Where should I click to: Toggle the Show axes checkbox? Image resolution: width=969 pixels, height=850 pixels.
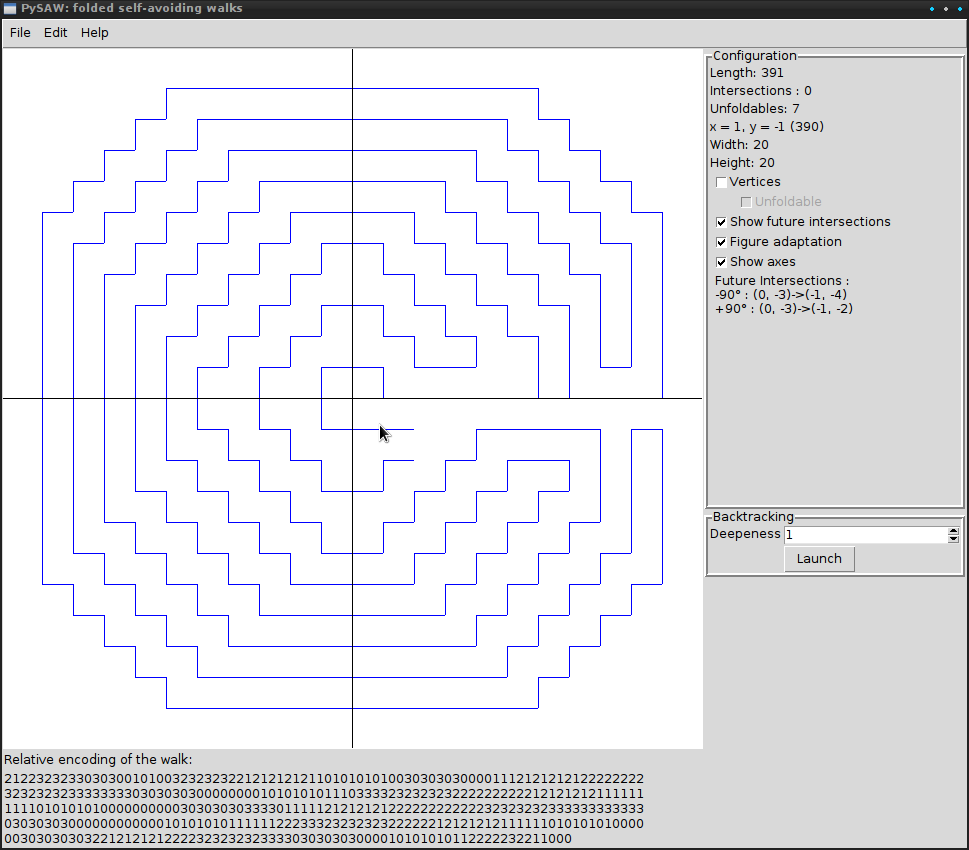click(722, 262)
